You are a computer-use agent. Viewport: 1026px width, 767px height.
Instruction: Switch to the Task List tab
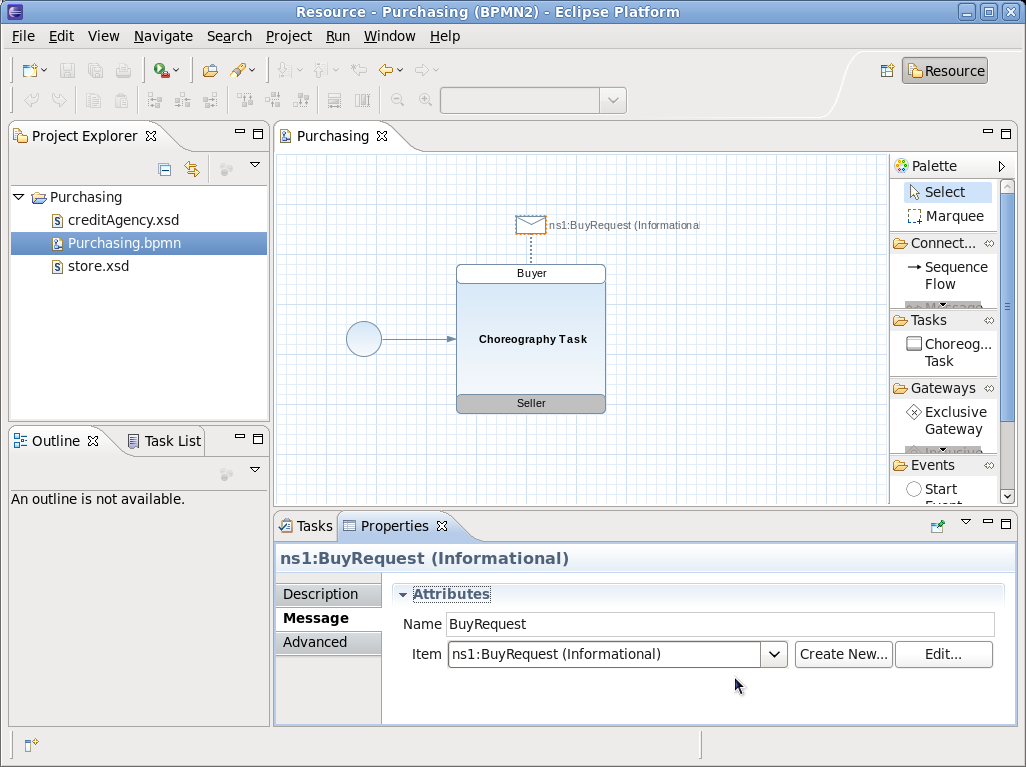tap(164, 441)
